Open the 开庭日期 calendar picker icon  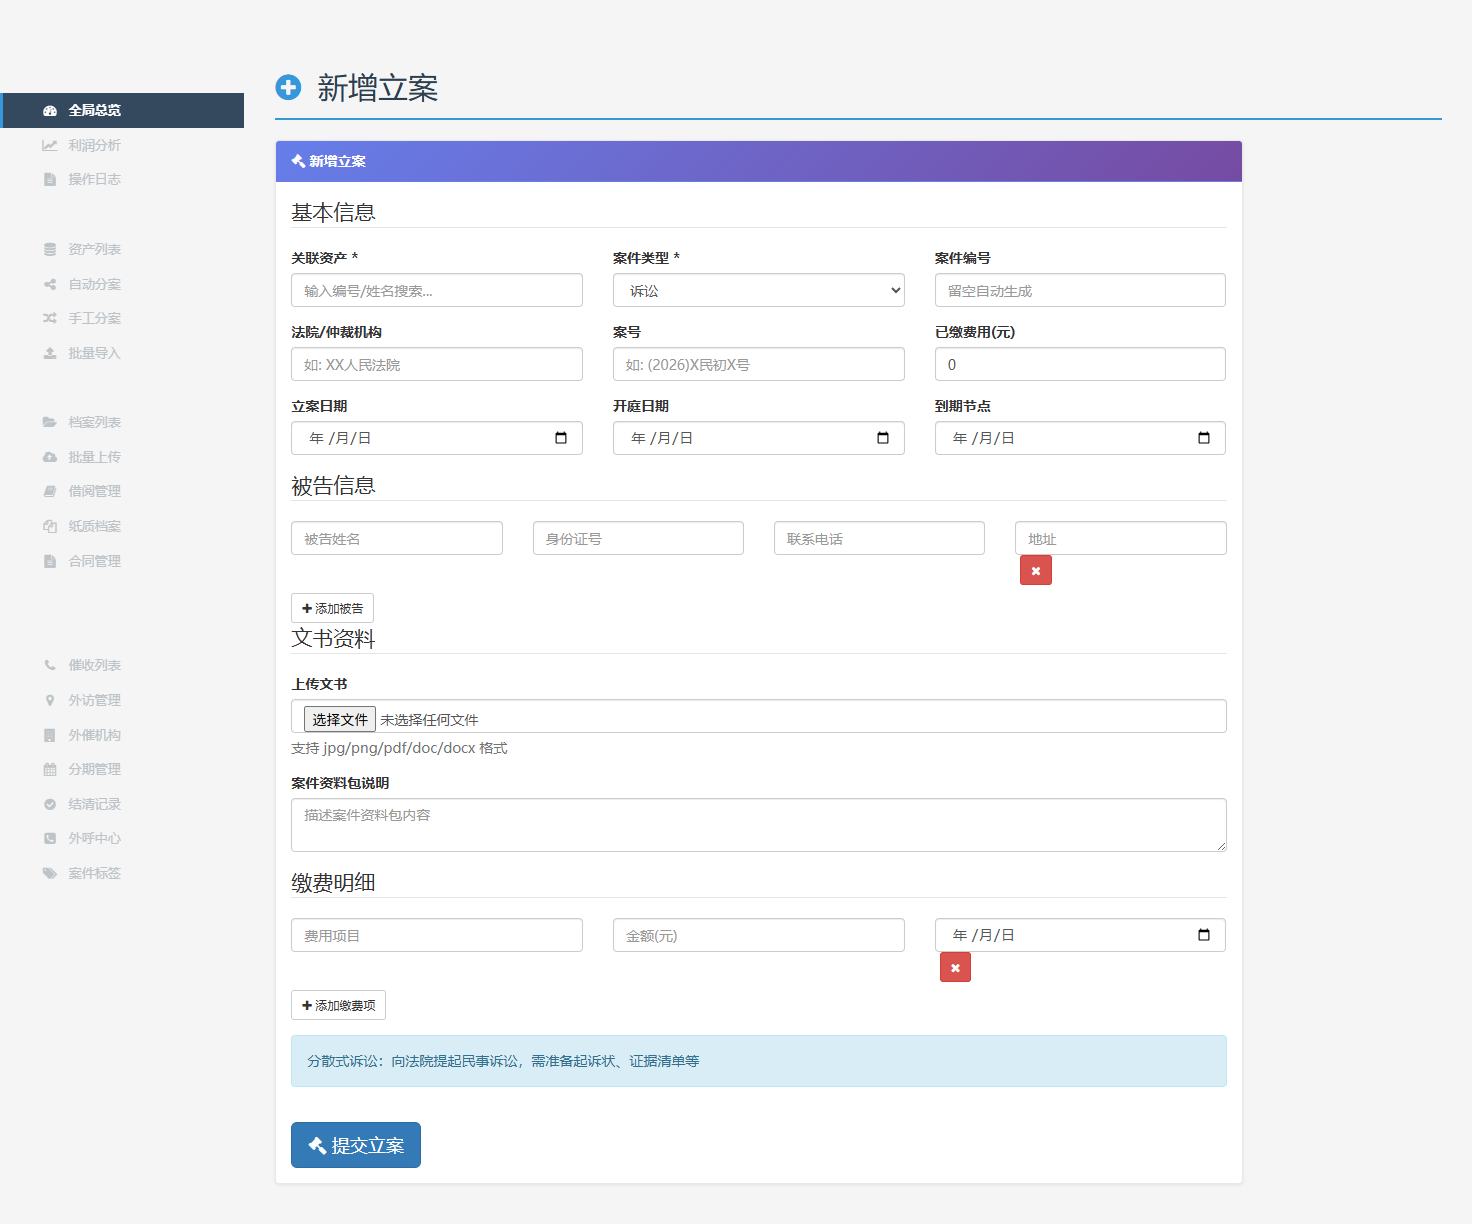click(x=883, y=438)
